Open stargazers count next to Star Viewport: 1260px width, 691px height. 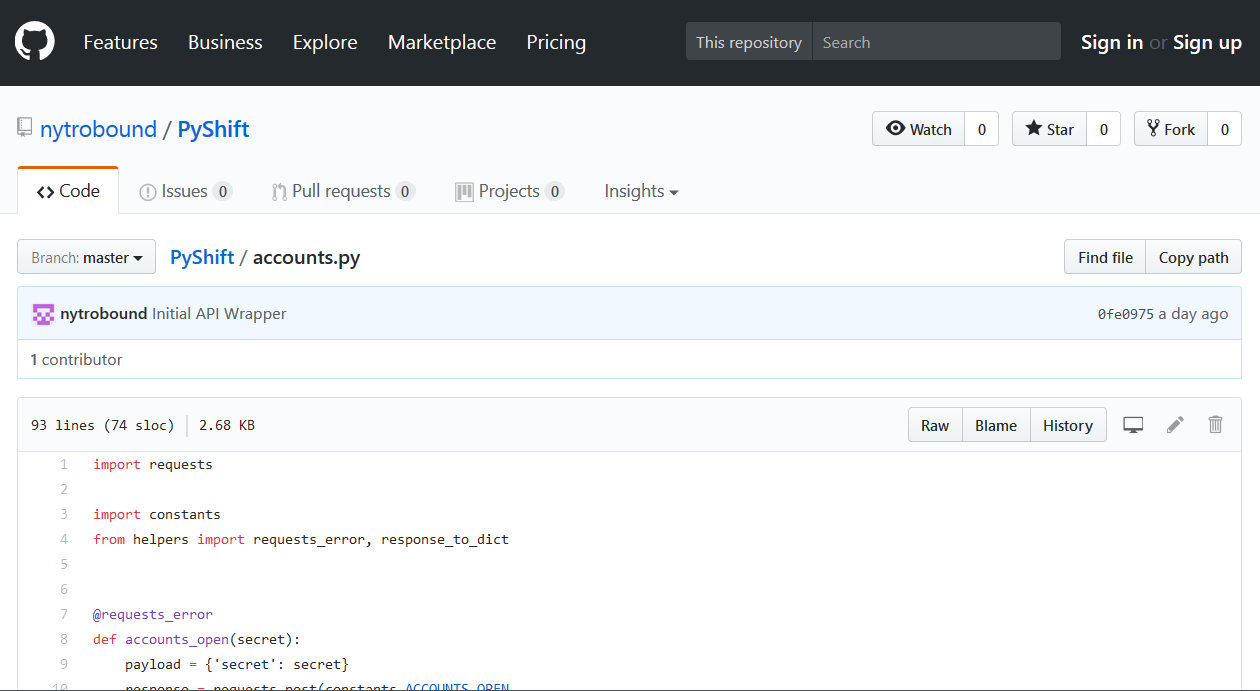[x=1104, y=129]
